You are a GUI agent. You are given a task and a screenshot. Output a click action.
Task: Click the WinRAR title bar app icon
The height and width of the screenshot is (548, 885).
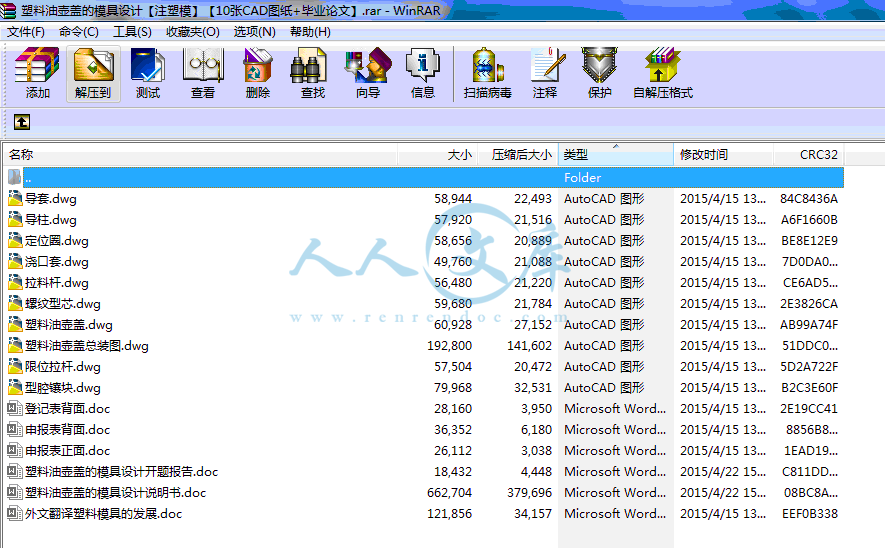pos(8,10)
